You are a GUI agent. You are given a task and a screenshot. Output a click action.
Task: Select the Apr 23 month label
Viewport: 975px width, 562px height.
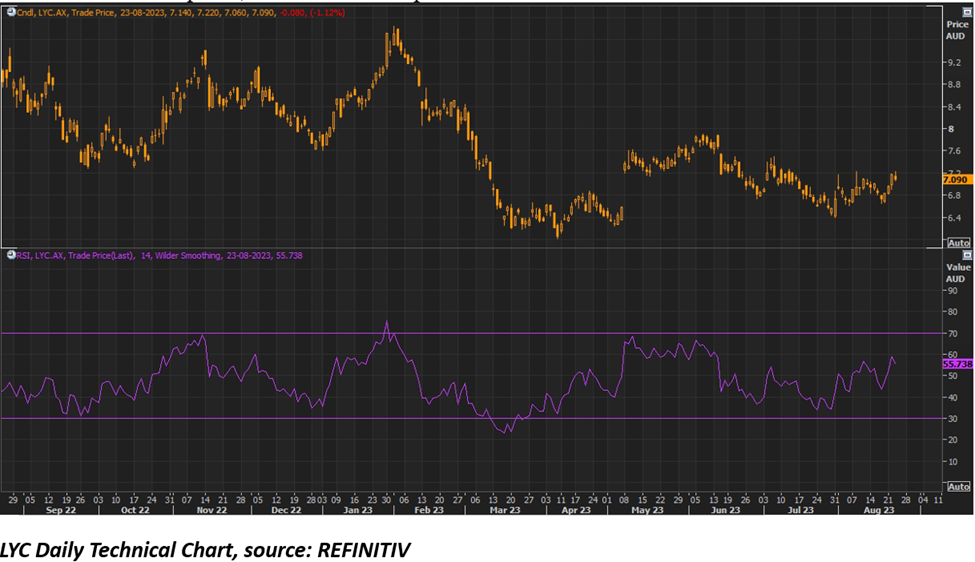click(576, 510)
